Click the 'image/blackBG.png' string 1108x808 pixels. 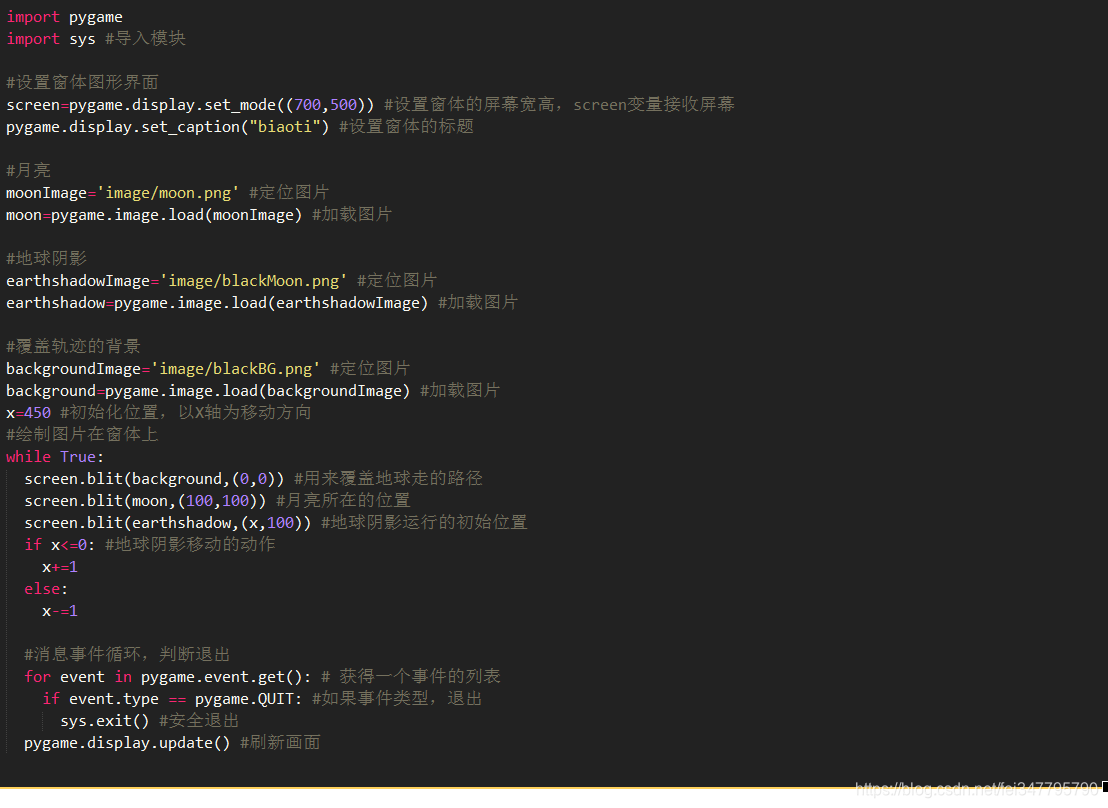(x=235, y=369)
